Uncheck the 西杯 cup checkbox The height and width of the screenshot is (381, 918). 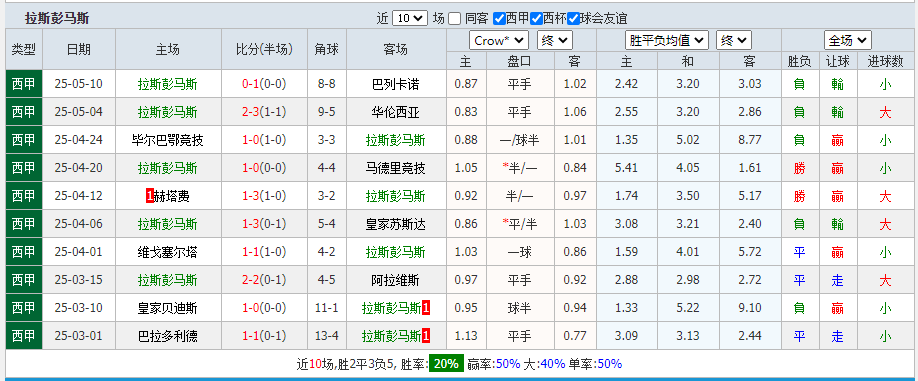point(536,19)
